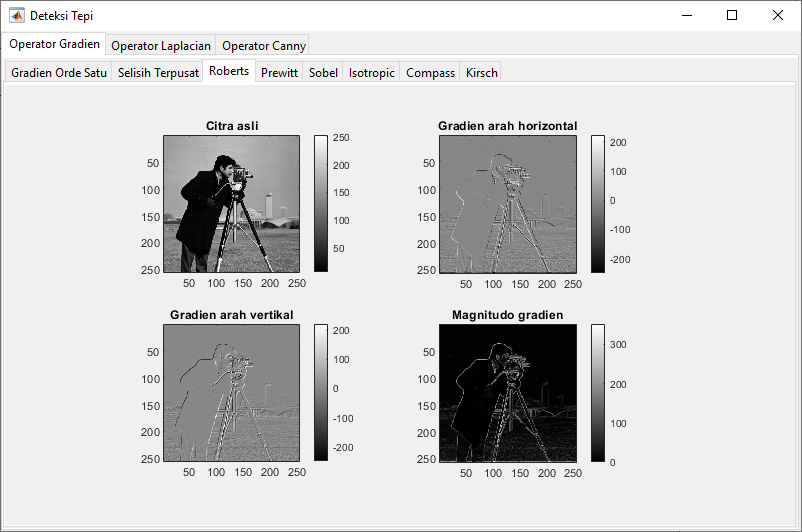
Task: Click the MATLAB icon in title bar
Action: [x=17, y=15]
